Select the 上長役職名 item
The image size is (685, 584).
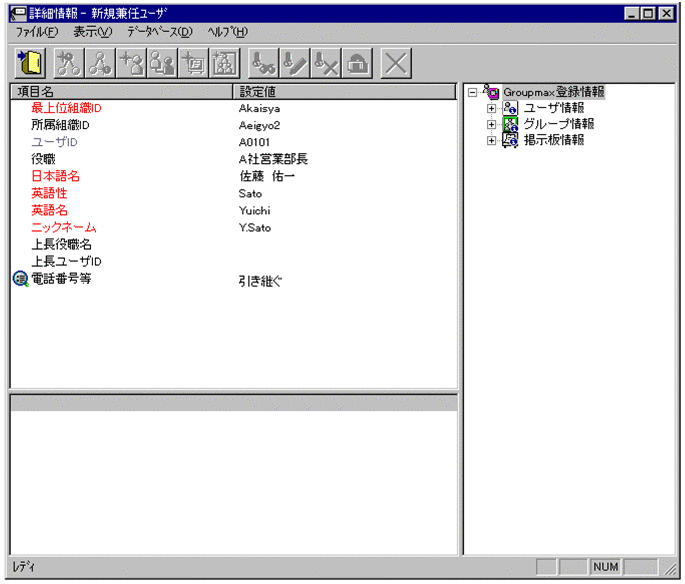(61, 244)
